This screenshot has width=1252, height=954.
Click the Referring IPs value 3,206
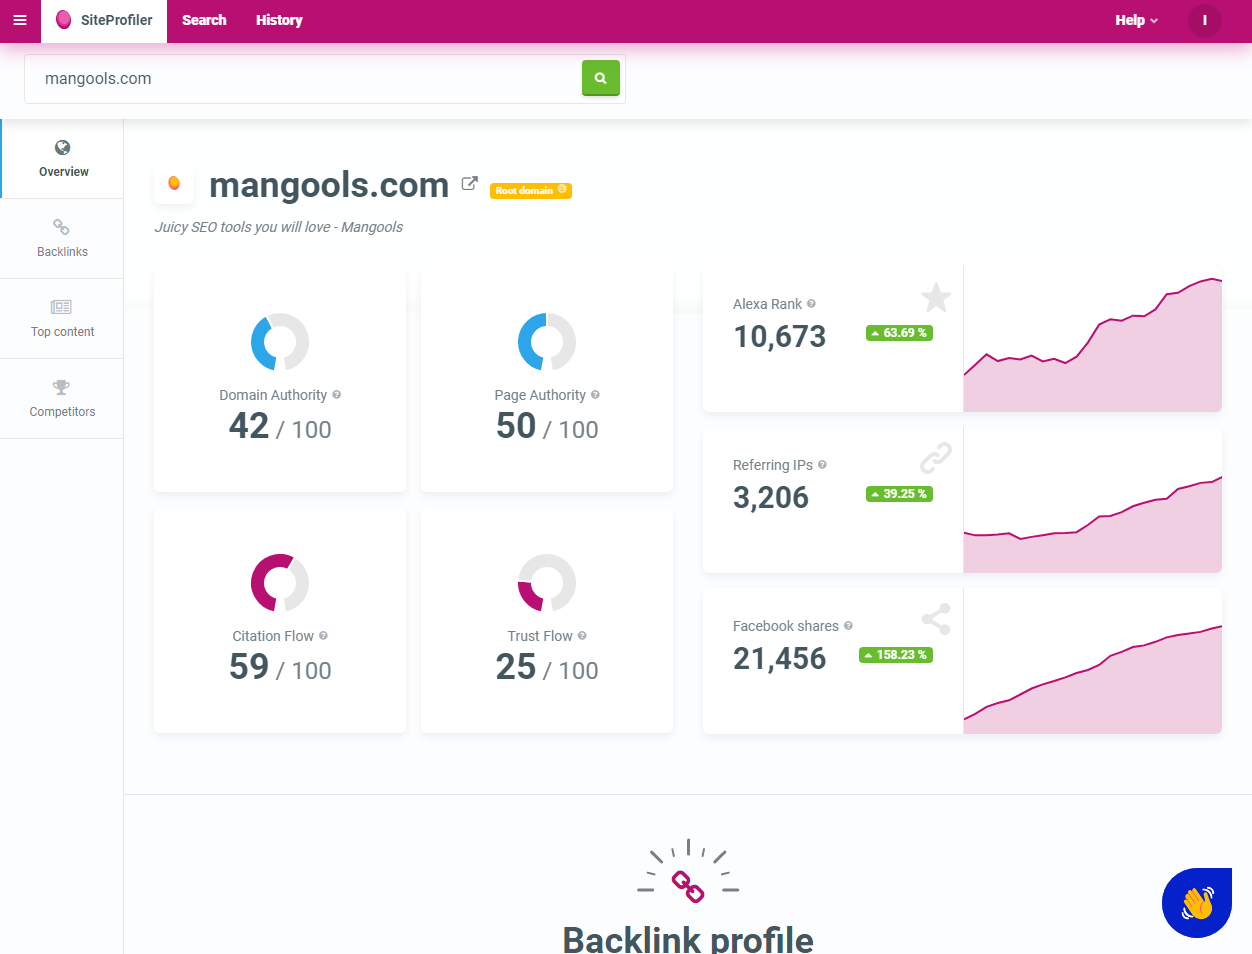[771, 498]
